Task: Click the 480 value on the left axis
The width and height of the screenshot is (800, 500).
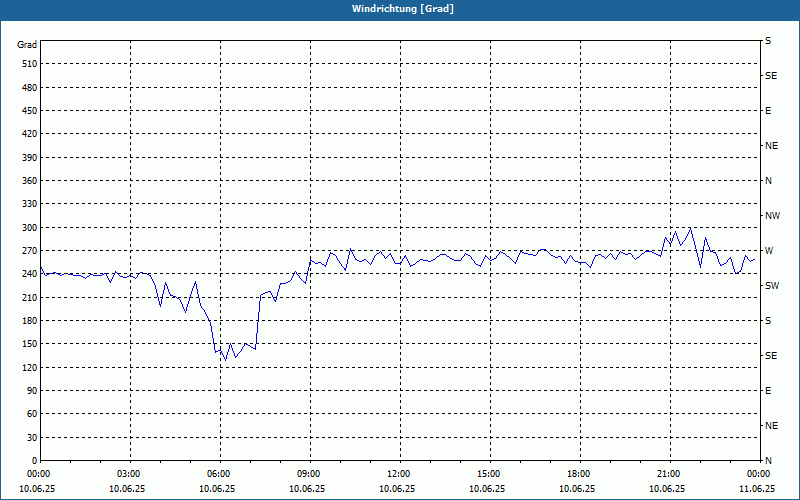Action: click(x=30, y=88)
